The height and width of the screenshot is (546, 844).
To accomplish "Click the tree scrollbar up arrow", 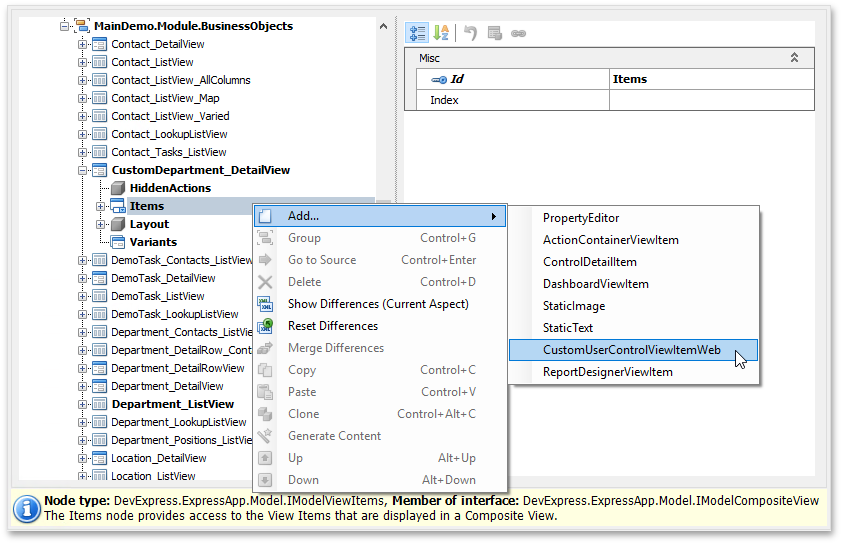I will (384, 27).
